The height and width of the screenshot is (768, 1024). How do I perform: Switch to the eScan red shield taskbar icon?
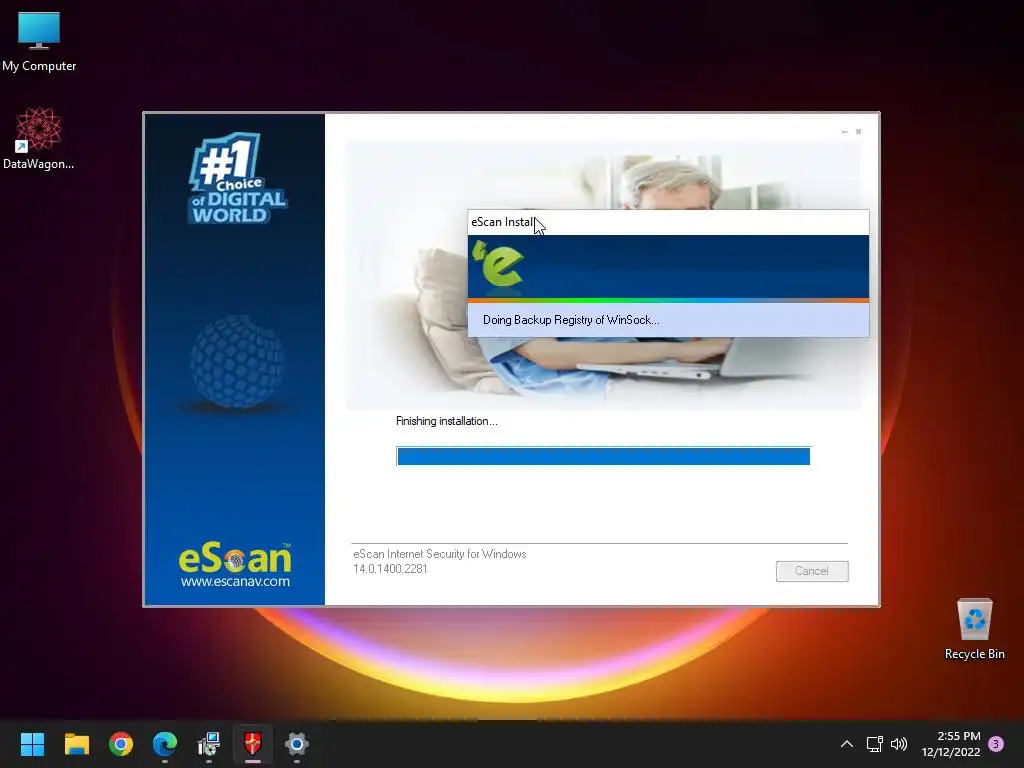pyautogui.click(x=253, y=743)
